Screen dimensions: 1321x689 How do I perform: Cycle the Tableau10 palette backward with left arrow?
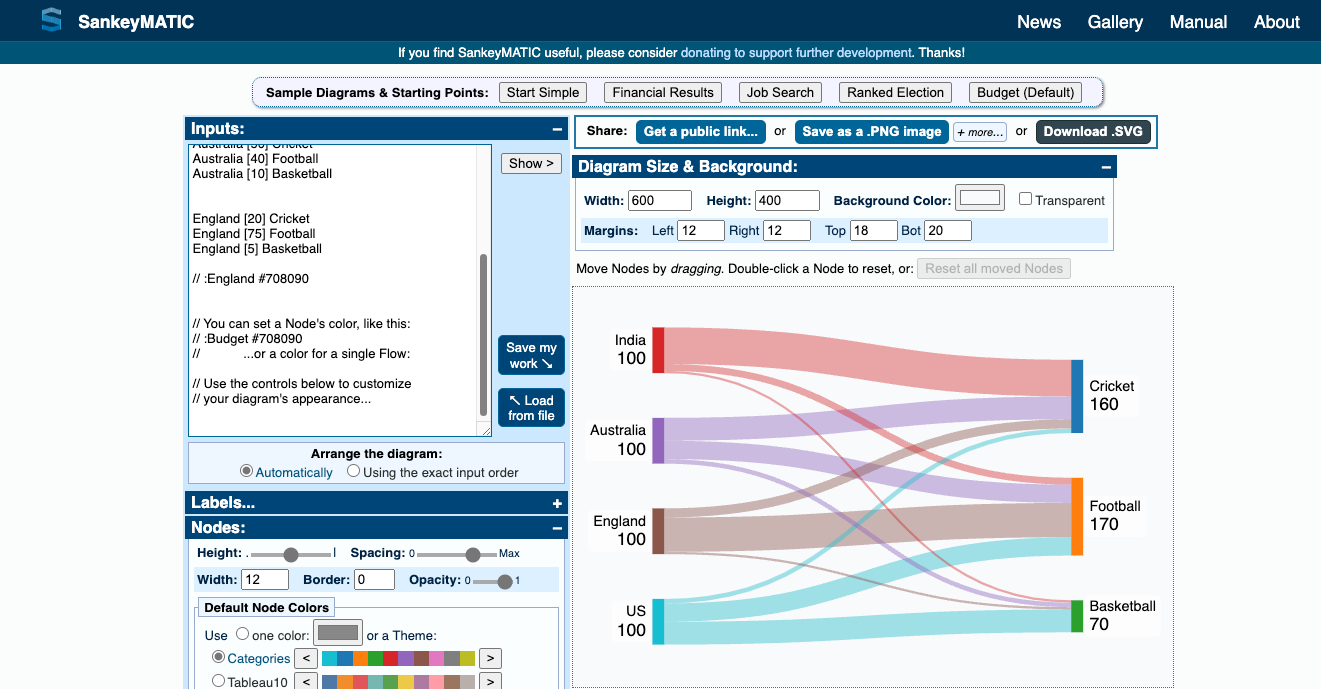coord(305,681)
